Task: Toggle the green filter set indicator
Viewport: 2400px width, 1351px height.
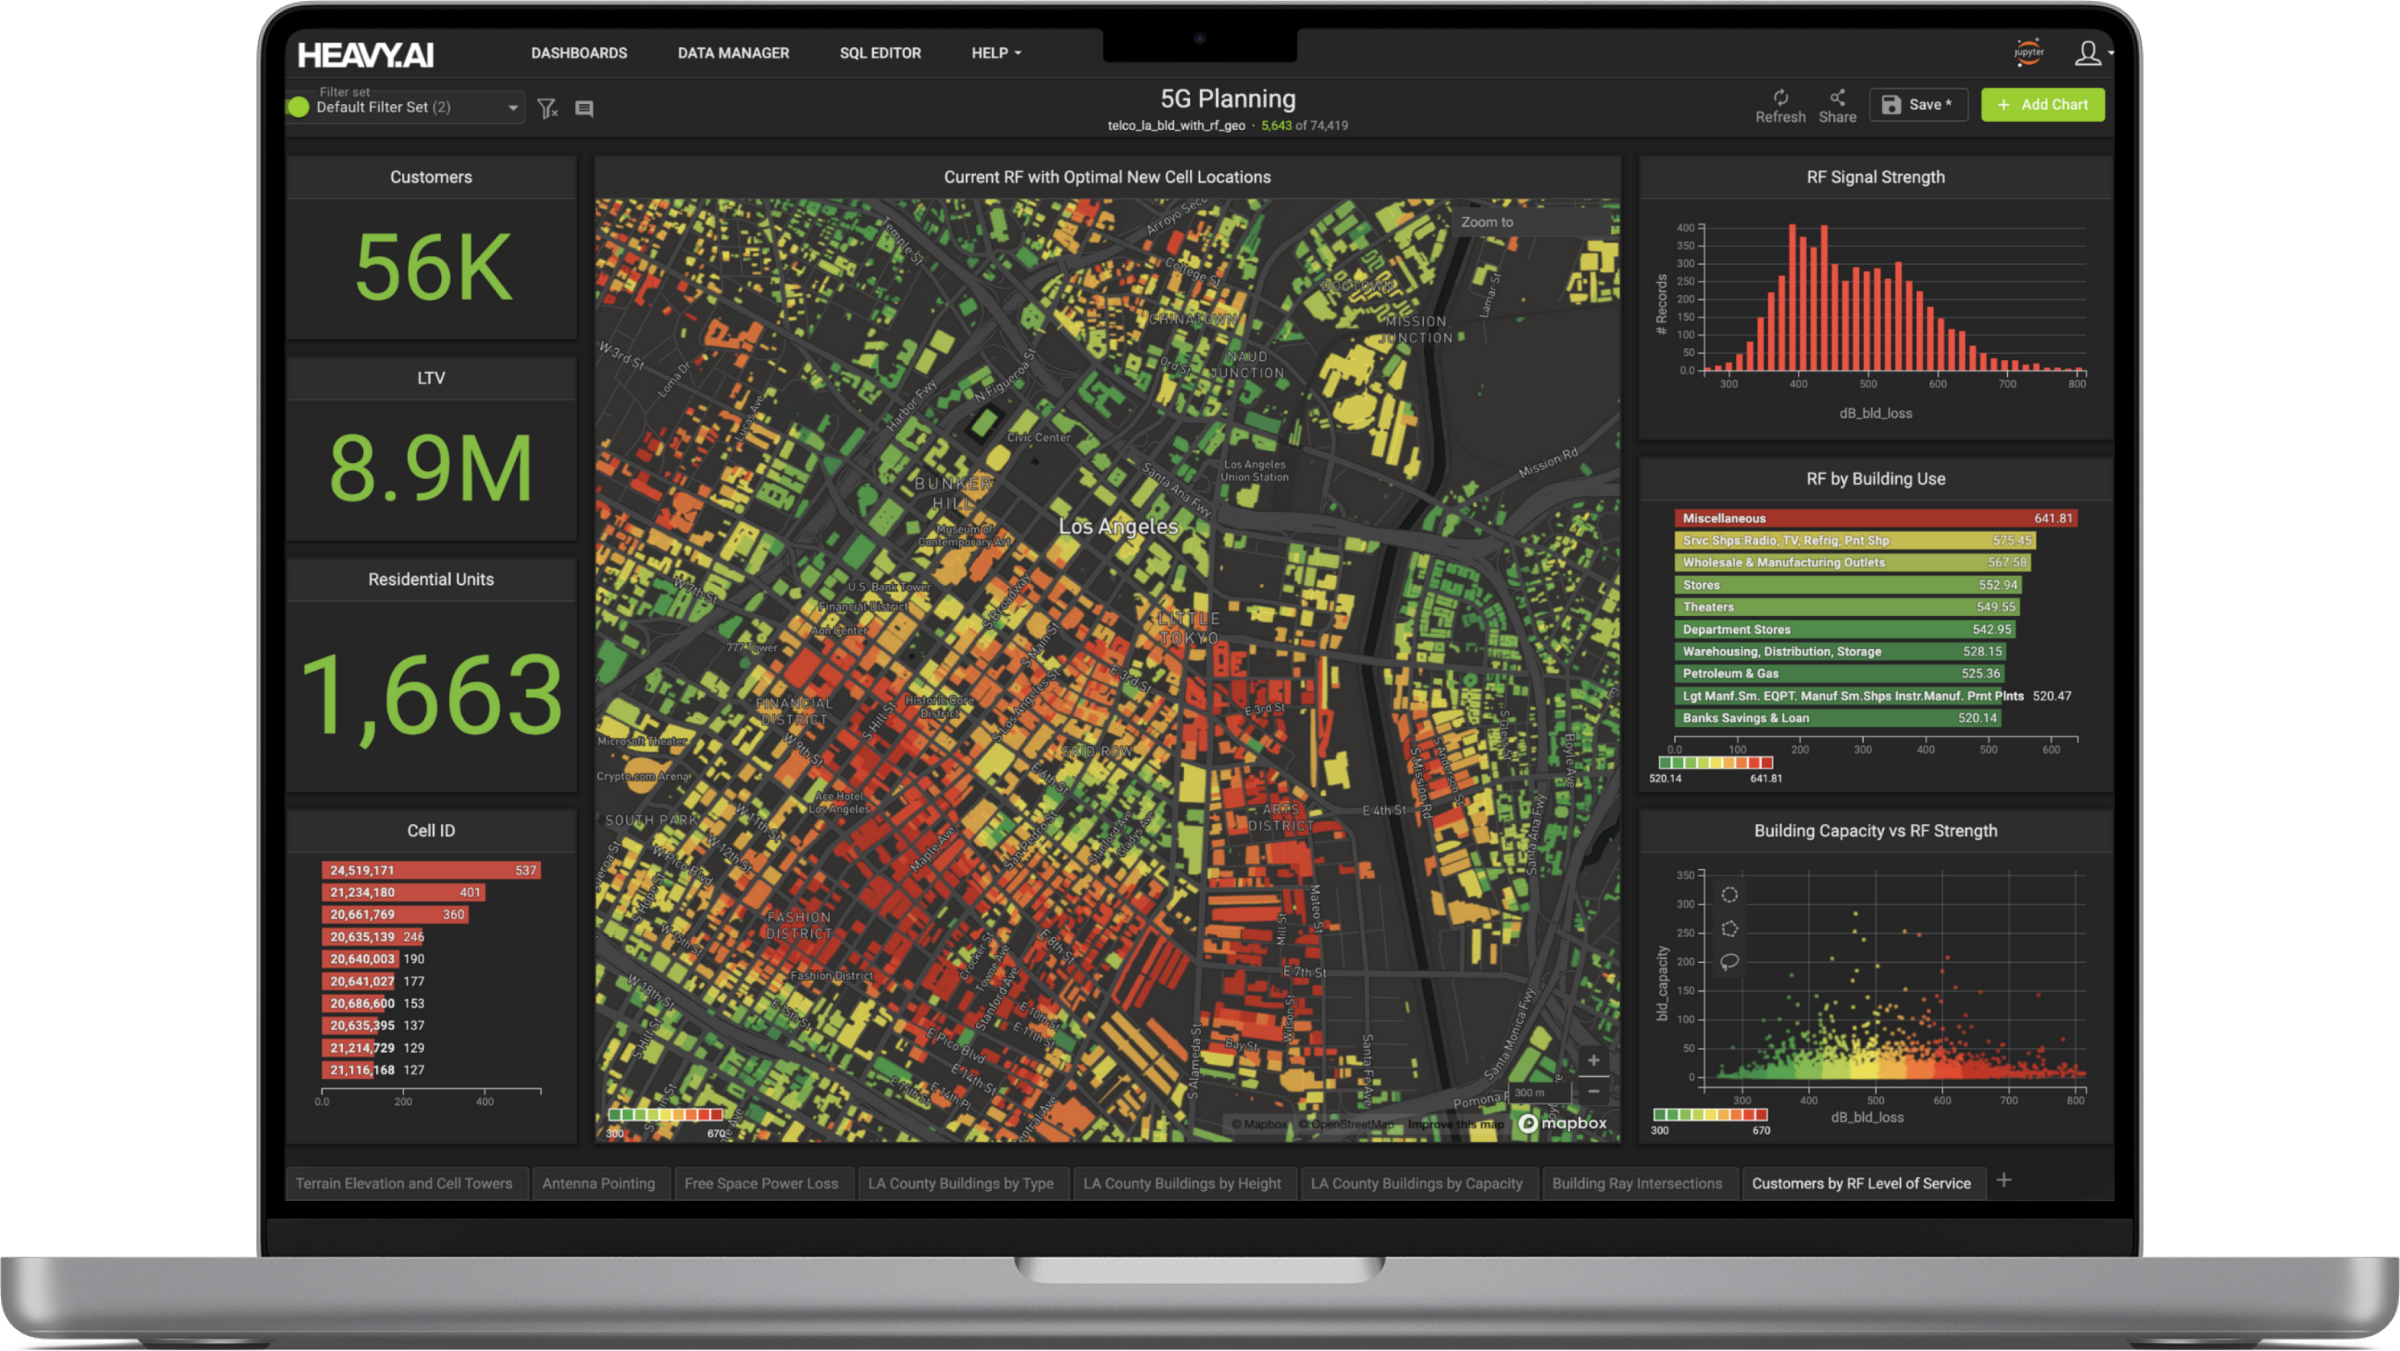Action: [x=298, y=107]
